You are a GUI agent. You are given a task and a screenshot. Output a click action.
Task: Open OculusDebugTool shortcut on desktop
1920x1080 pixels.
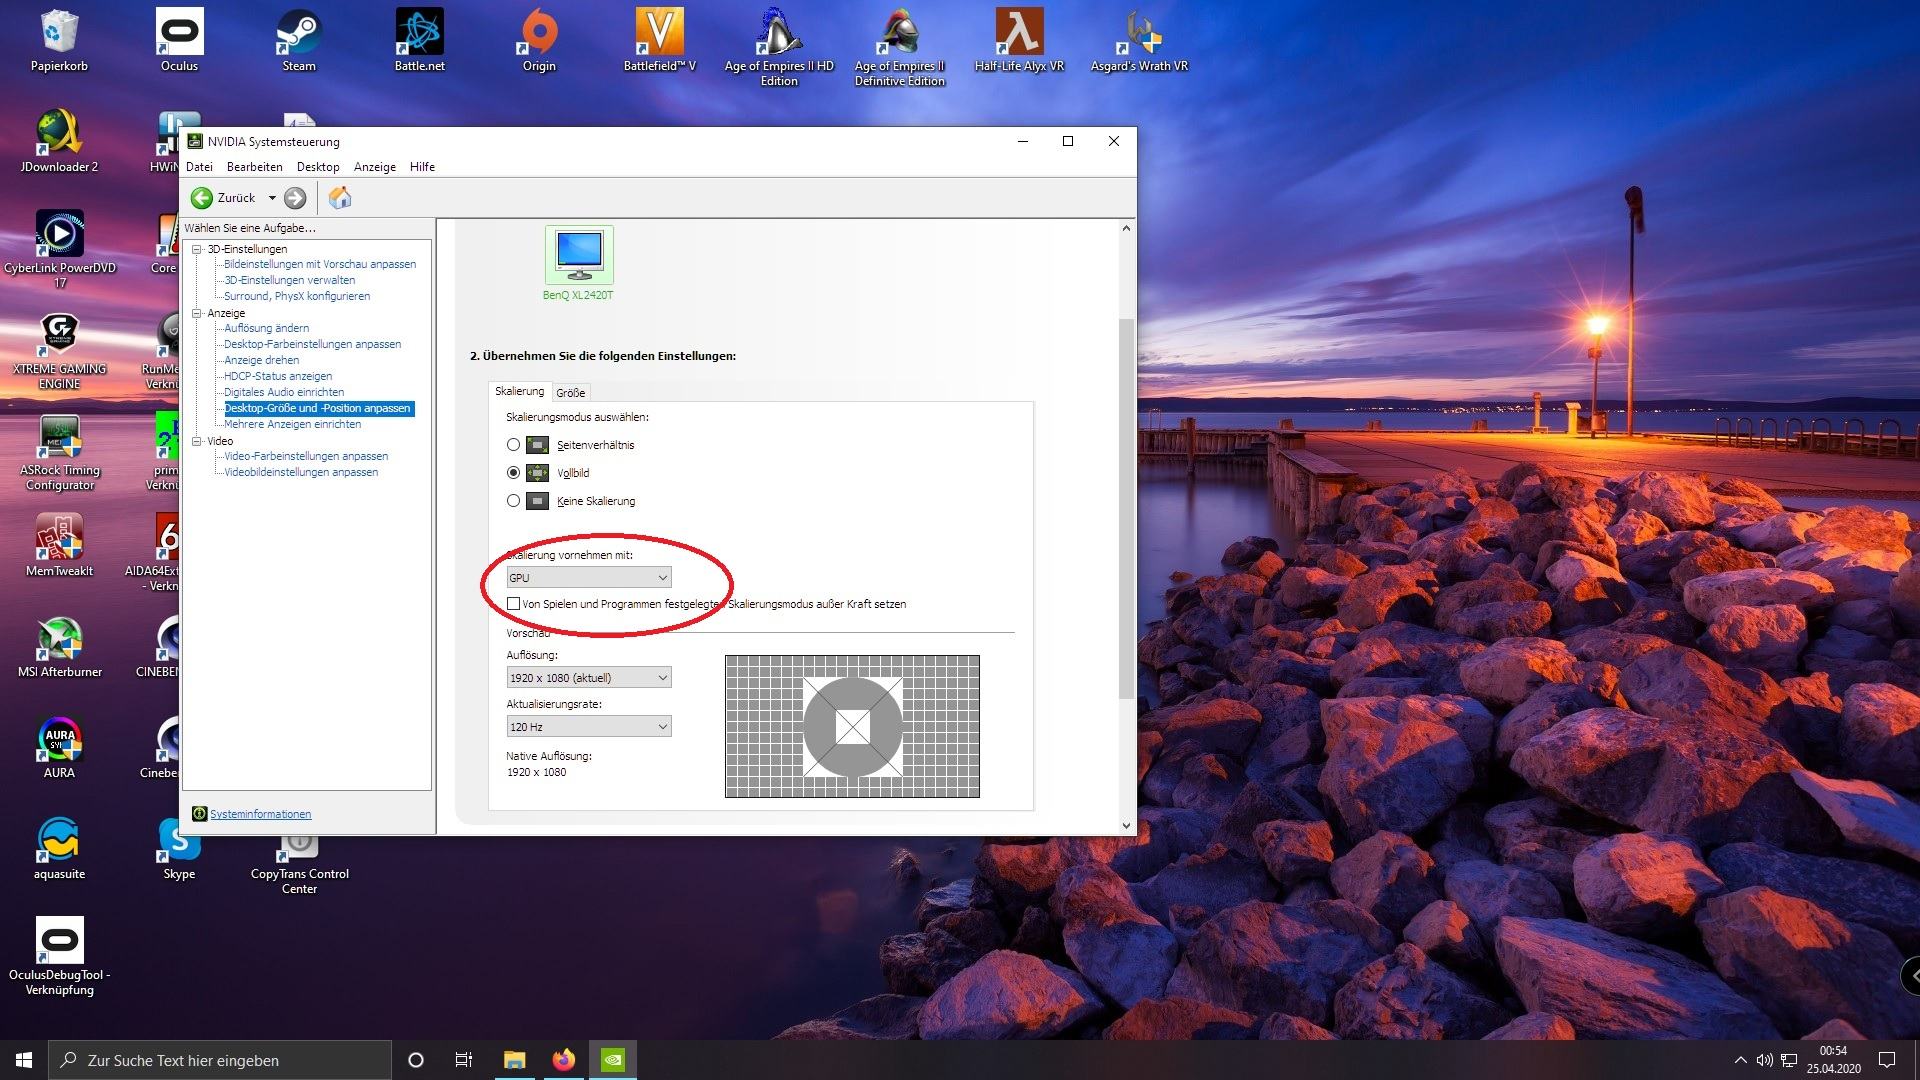[x=59, y=957]
